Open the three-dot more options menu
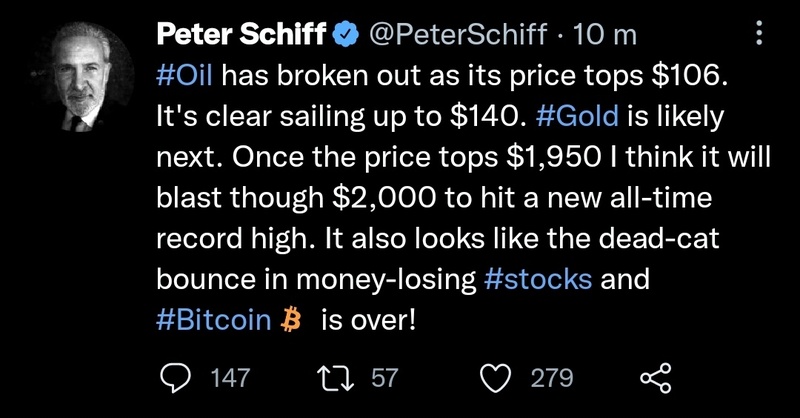The image size is (800, 418). click(x=764, y=35)
